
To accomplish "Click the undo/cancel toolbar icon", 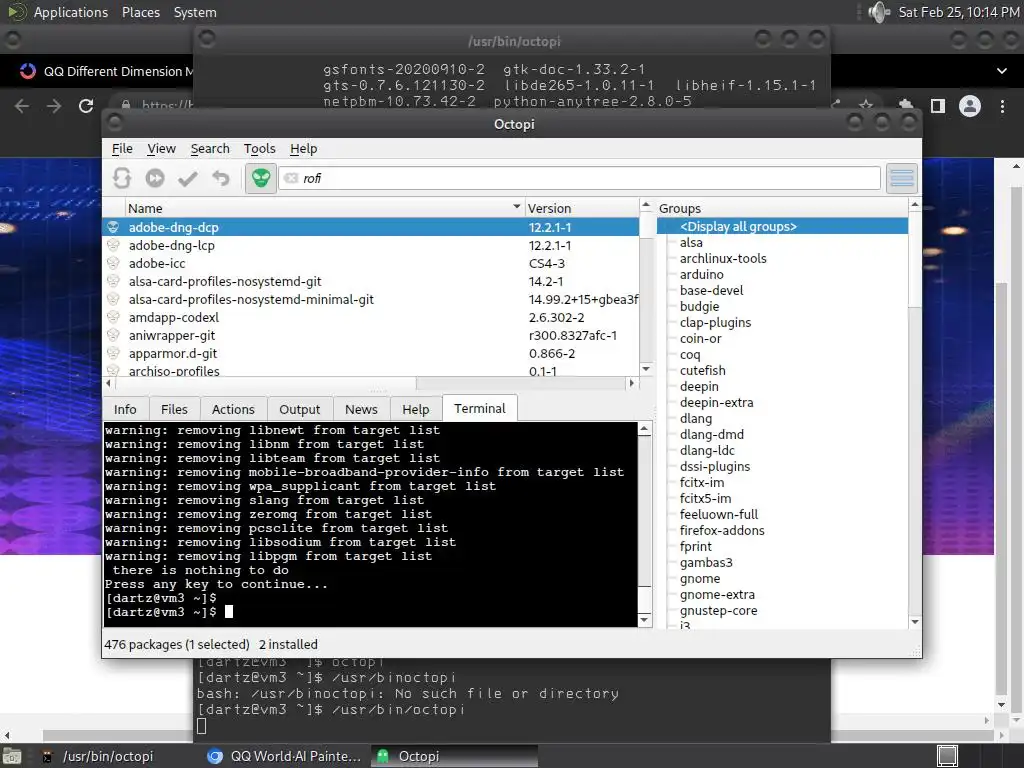I will (x=221, y=178).
